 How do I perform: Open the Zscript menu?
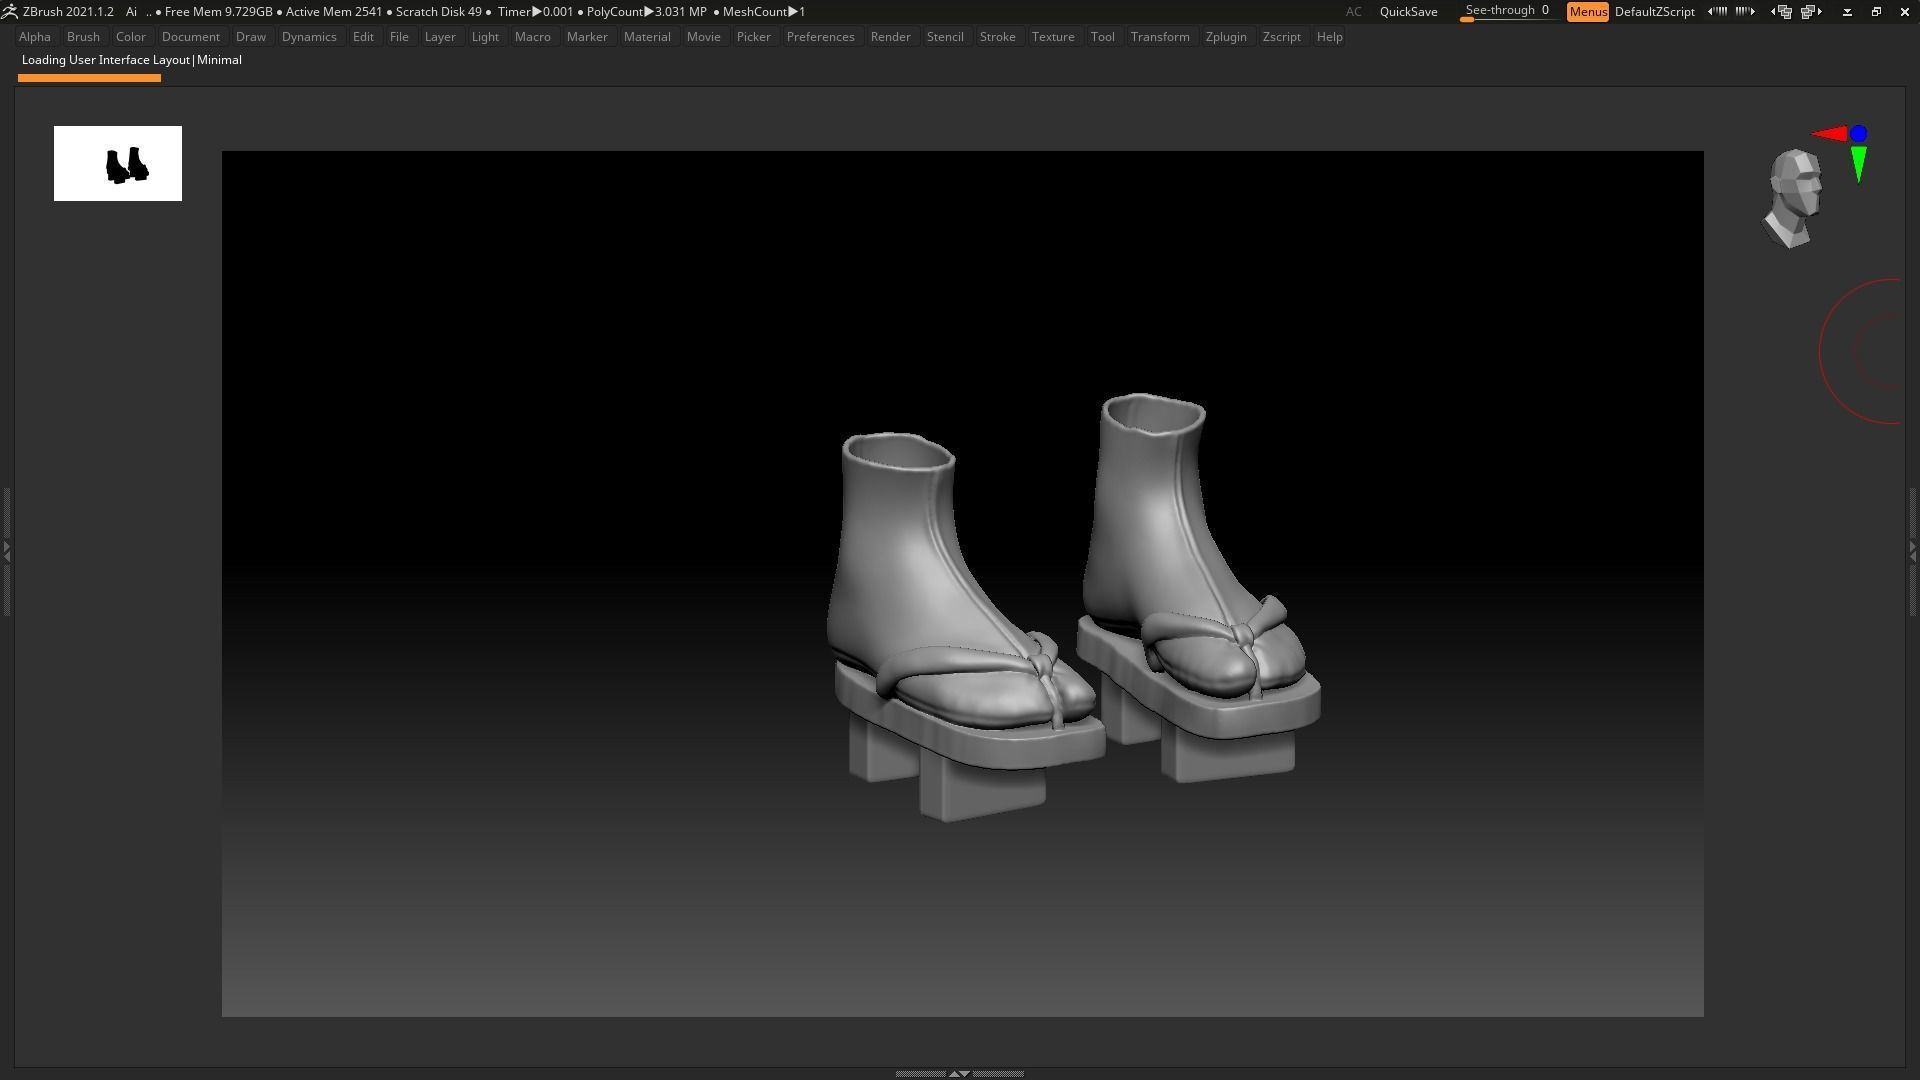(x=1281, y=37)
